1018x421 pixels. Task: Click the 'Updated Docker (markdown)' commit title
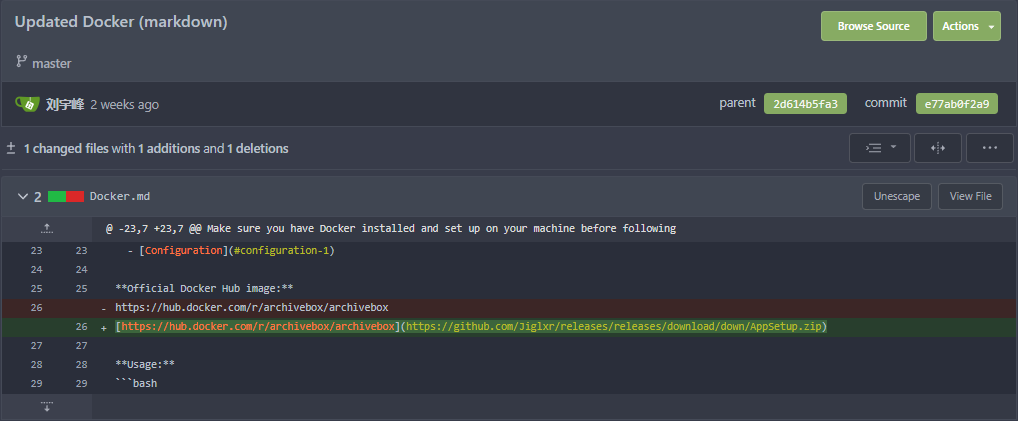(121, 21)
